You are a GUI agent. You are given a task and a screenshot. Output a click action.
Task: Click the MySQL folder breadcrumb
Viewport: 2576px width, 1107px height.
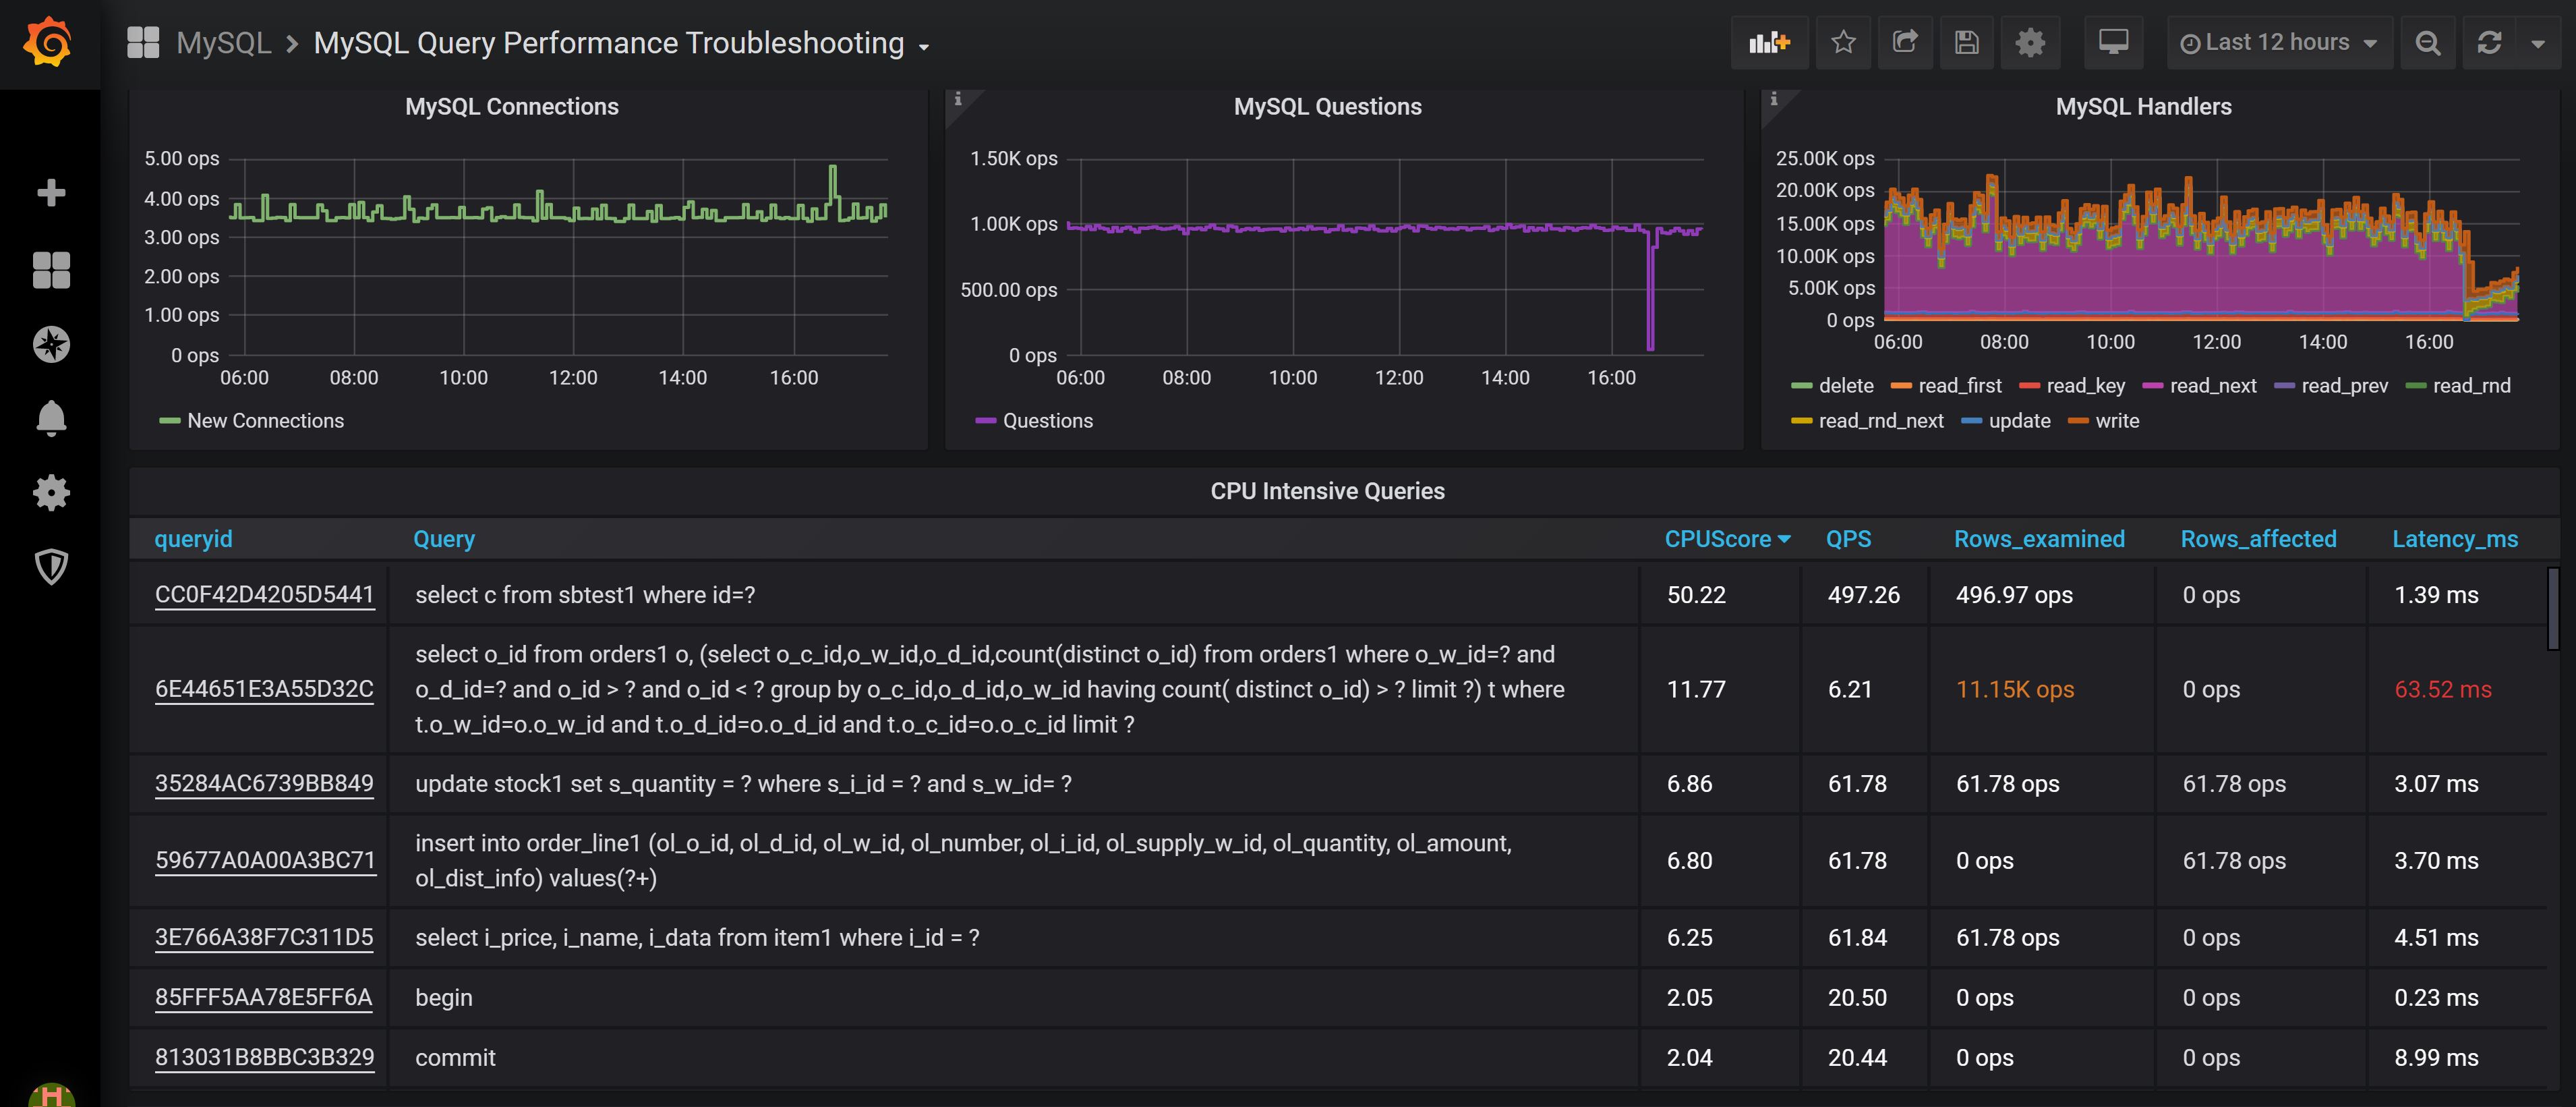pos(224,43)
